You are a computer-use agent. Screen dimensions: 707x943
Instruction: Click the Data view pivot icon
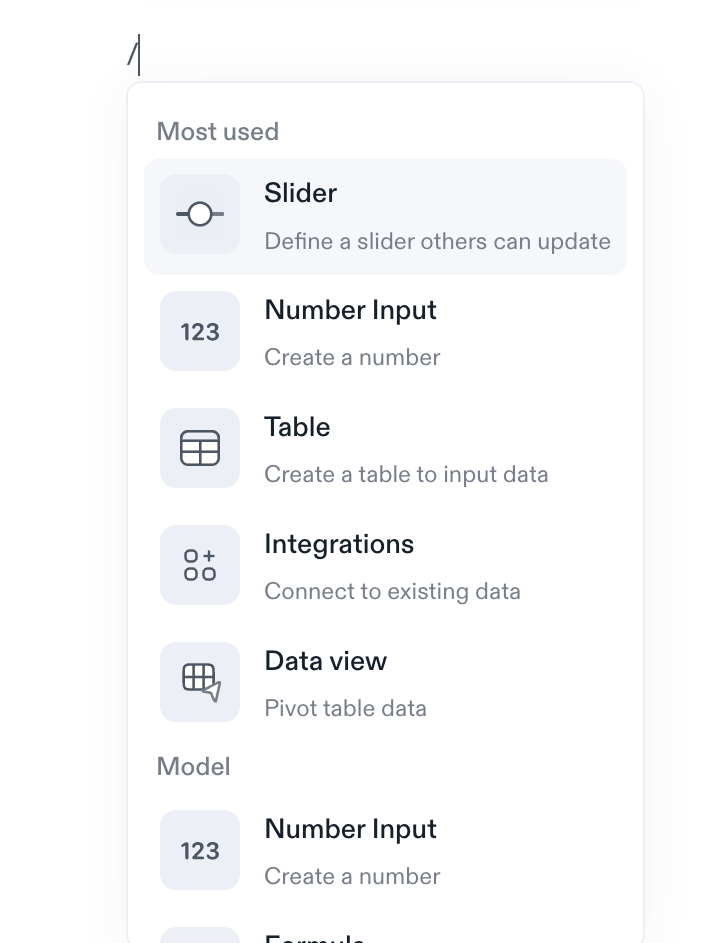tap(199, 682)
